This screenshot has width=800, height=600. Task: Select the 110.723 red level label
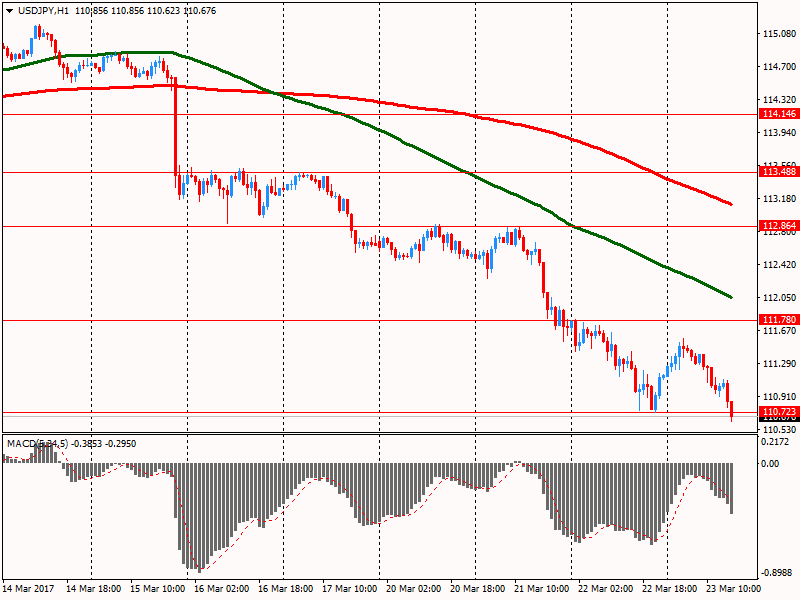click(x=779, y=411)
